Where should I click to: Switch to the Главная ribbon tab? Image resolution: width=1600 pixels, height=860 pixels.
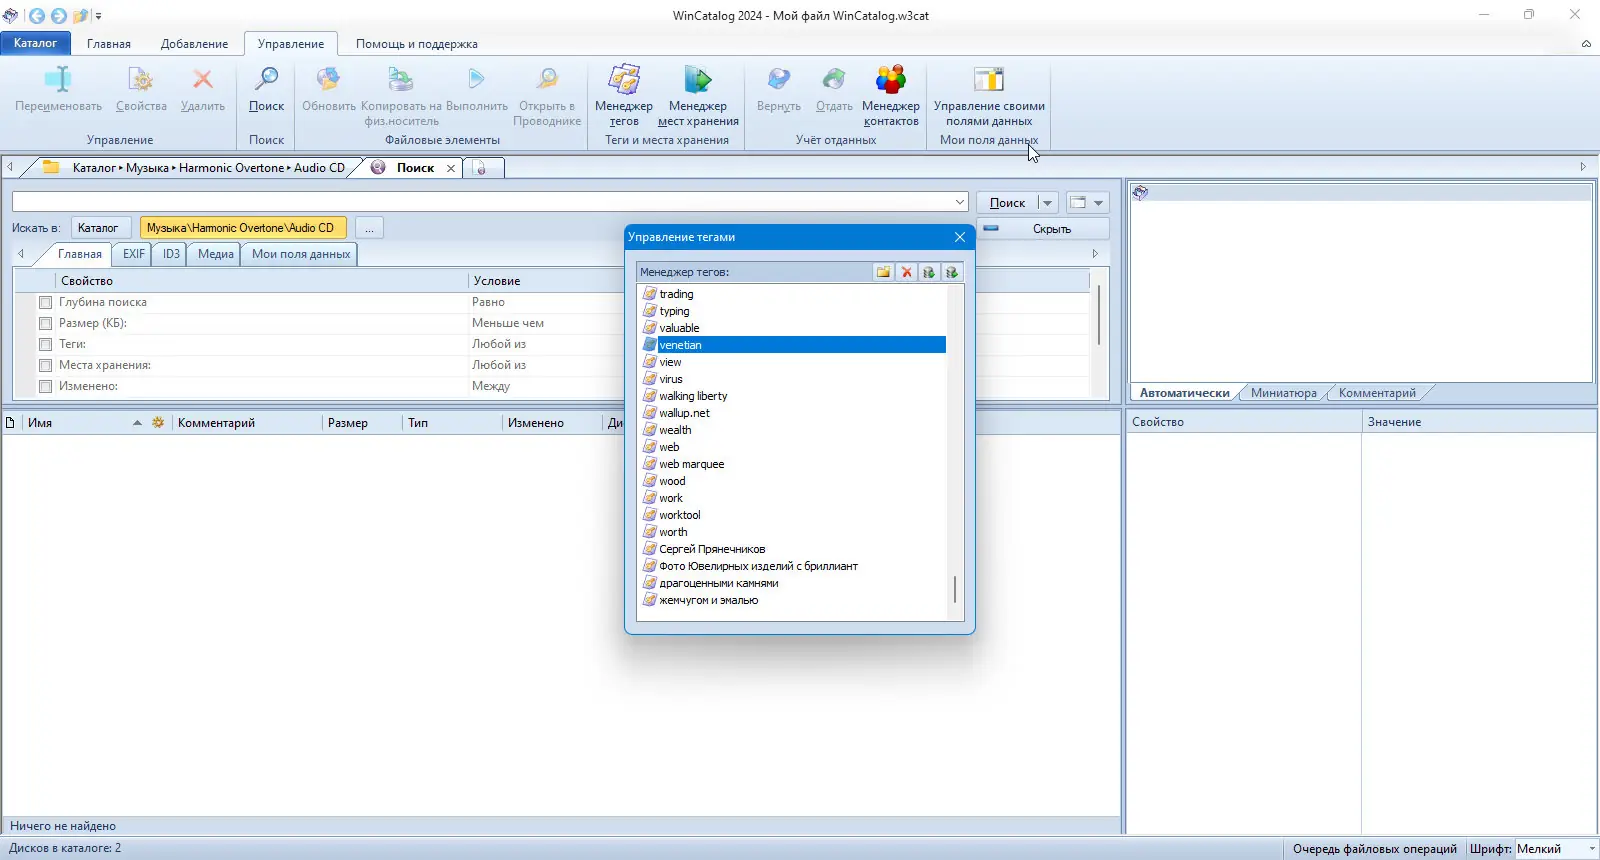point(108,44)
